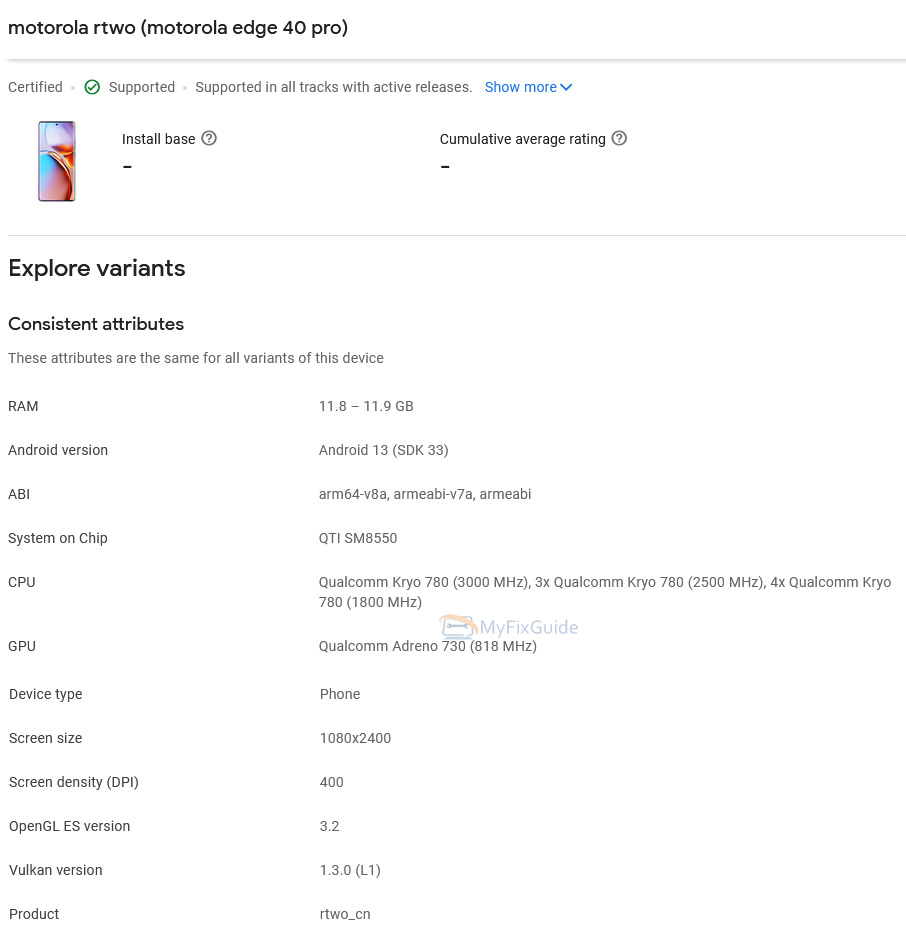Click the Screen density 400 value
Screen dimensions: 906x946
(x=331, y=782)
